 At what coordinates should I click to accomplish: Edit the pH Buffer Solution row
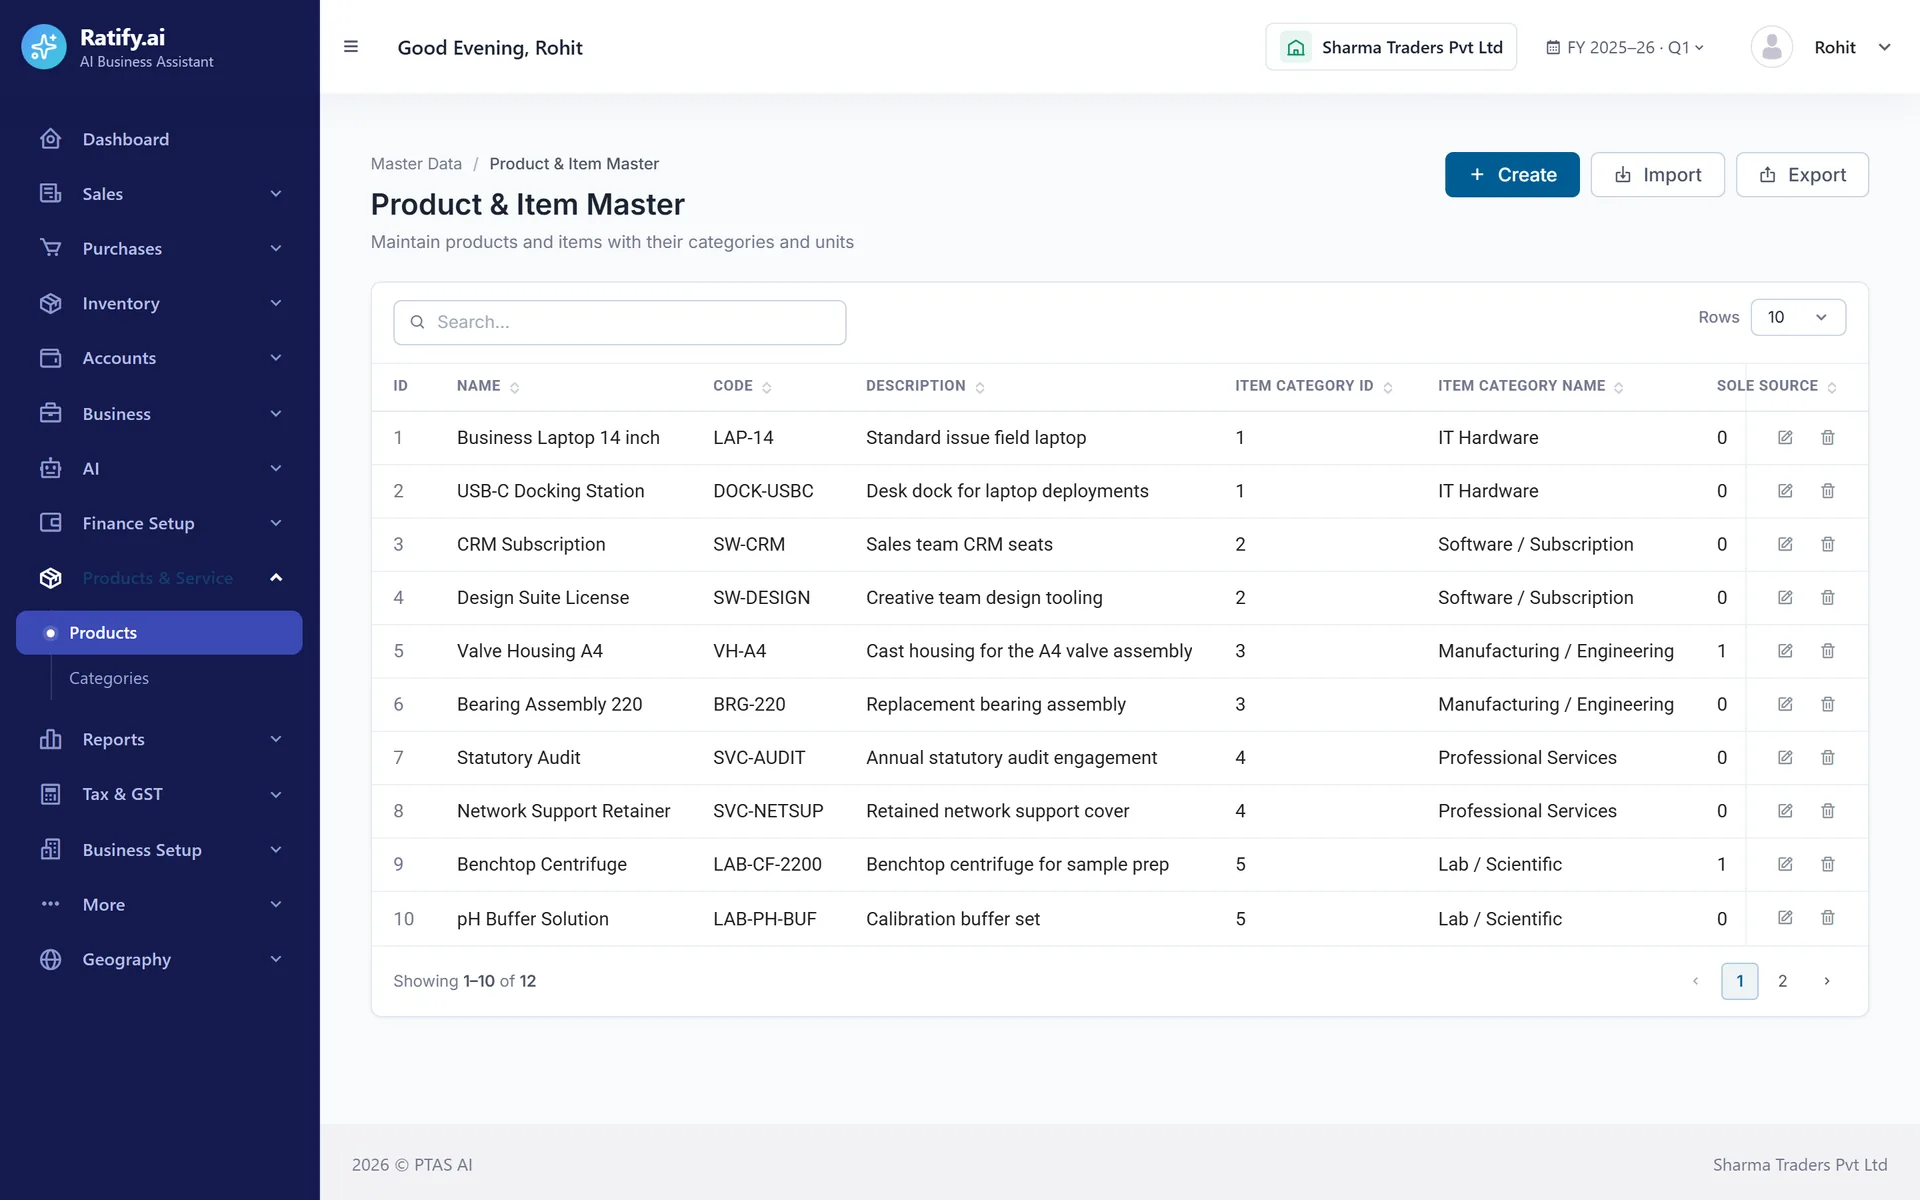click(x=1785, y=918)
